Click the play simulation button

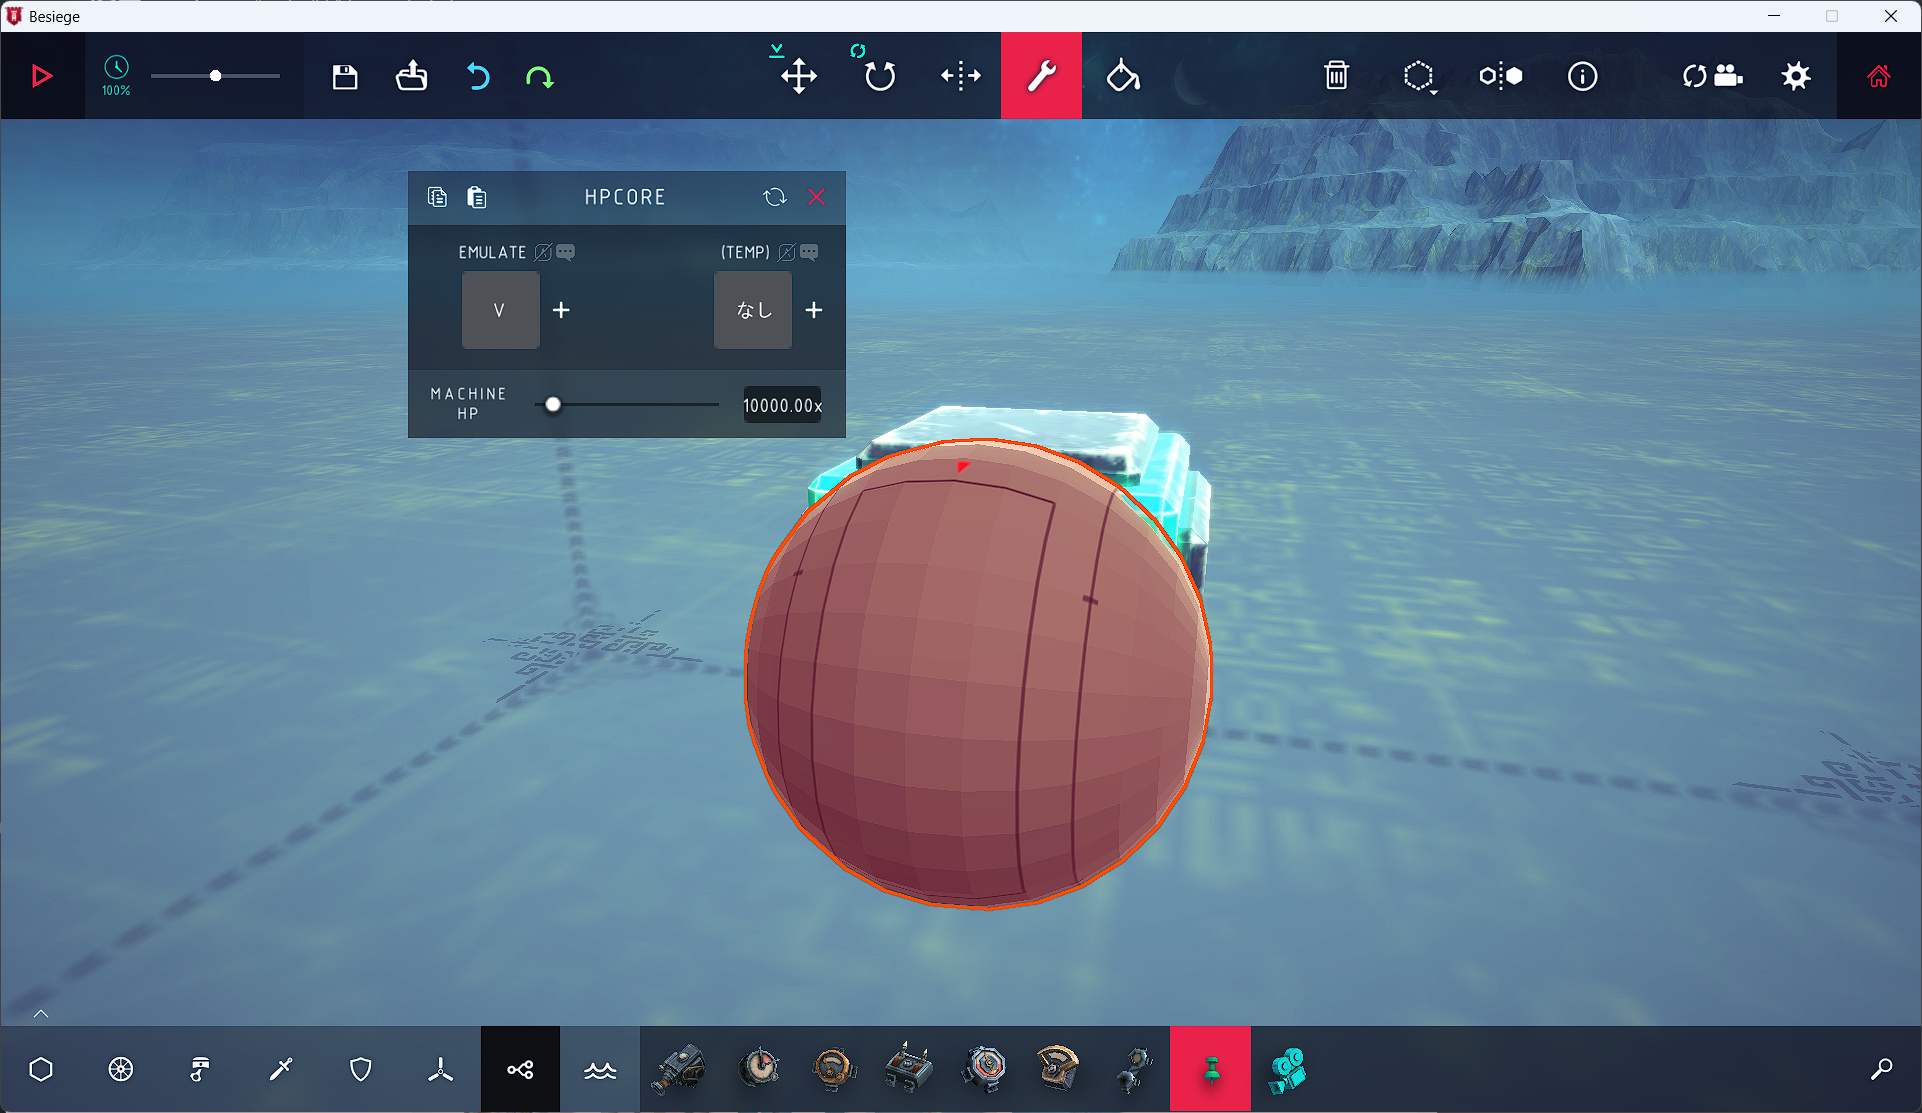click(x=41, y=76)
